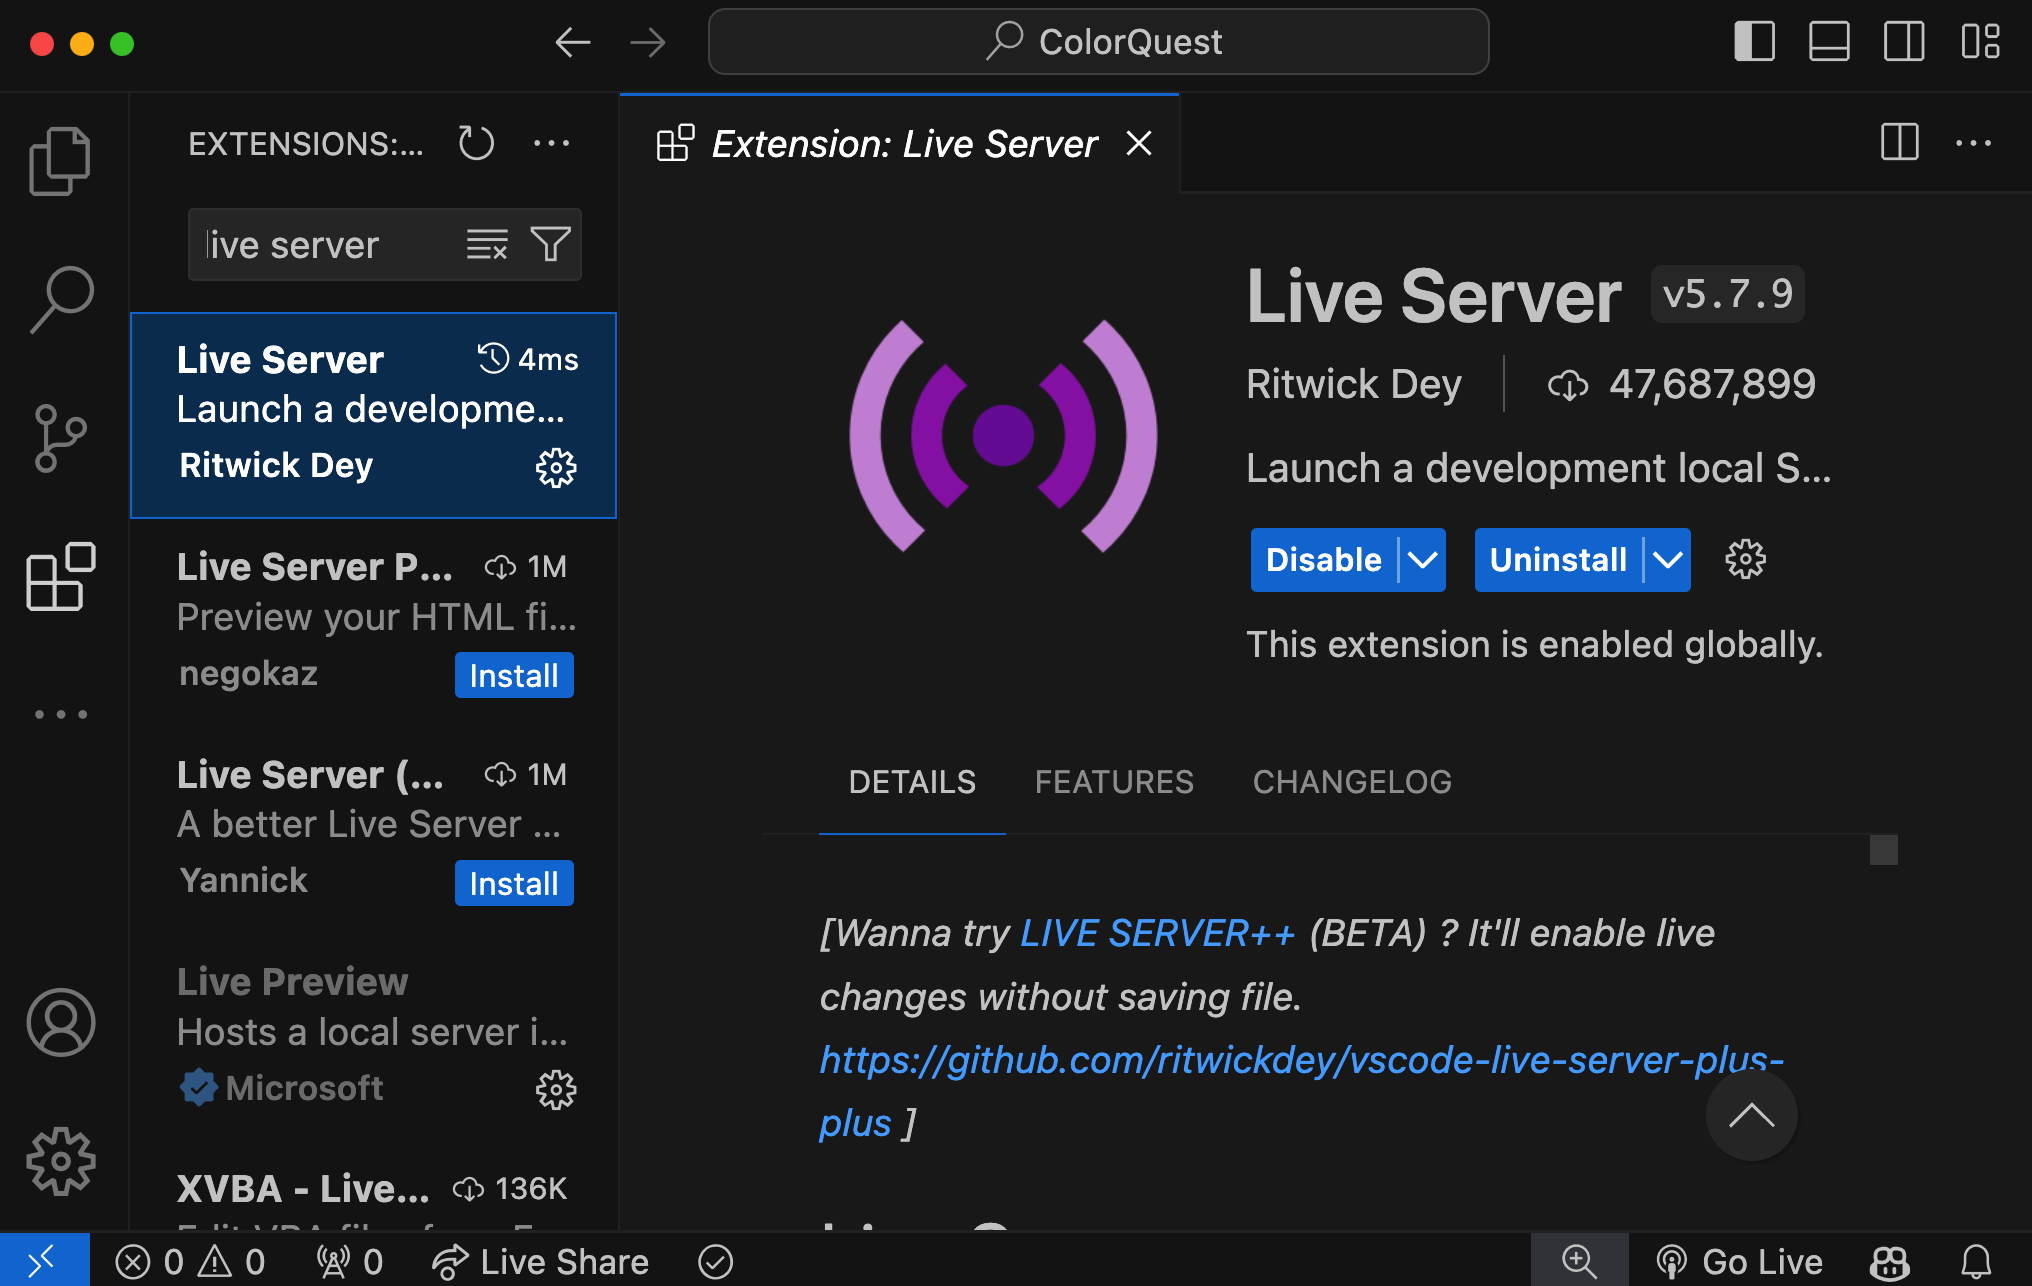Toggle the primary side bar
Image resolution: width=2032 pixels, height=1286 pixels.
(x=1754, y=42)
